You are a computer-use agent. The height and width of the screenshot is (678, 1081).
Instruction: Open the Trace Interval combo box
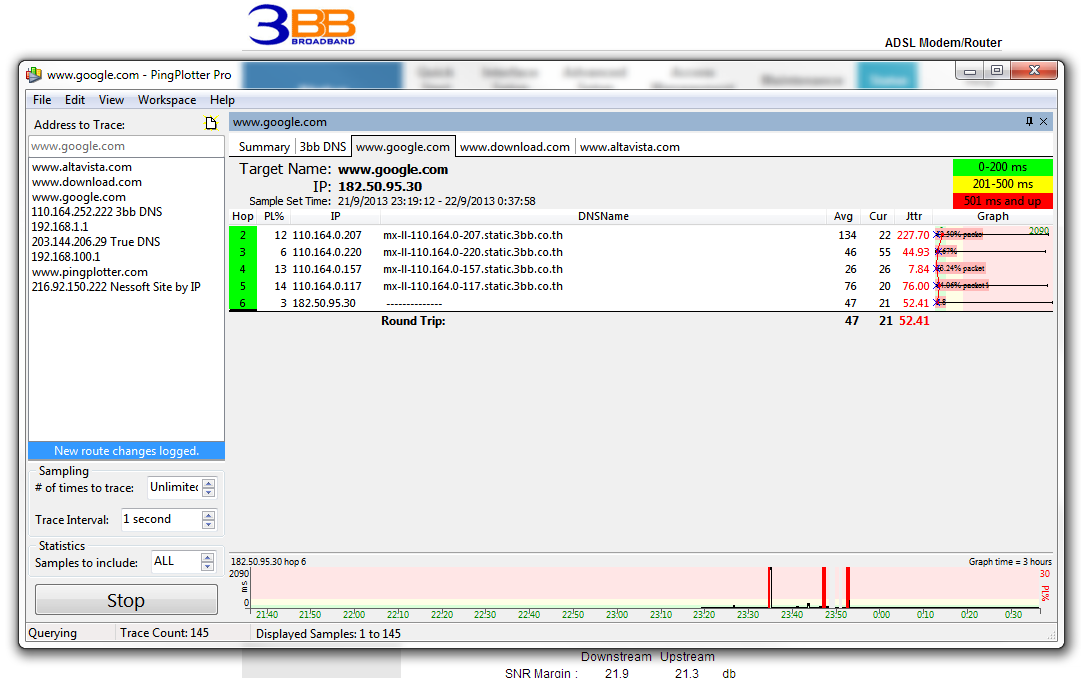coord(162,519)
